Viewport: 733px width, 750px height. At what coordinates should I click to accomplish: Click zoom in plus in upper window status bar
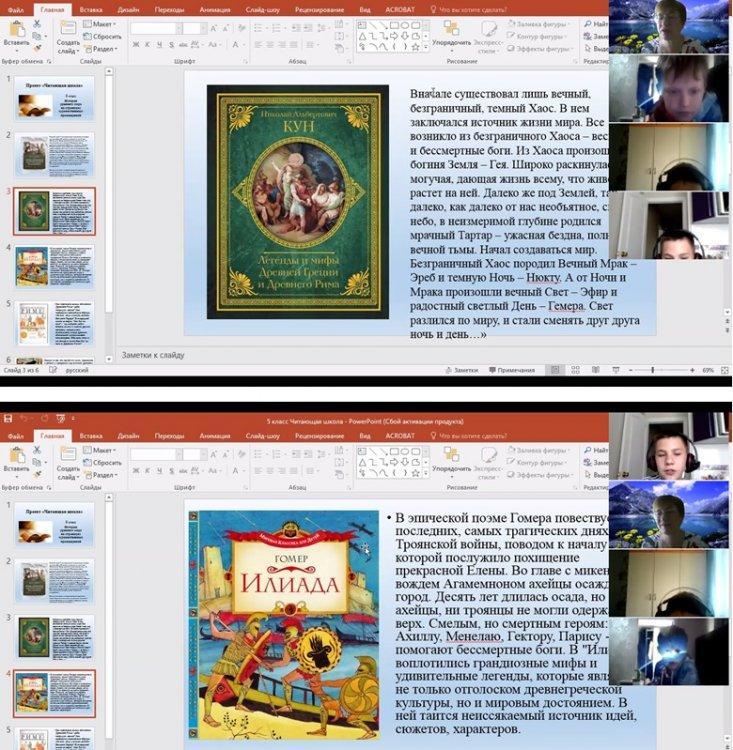pos(692,370)
